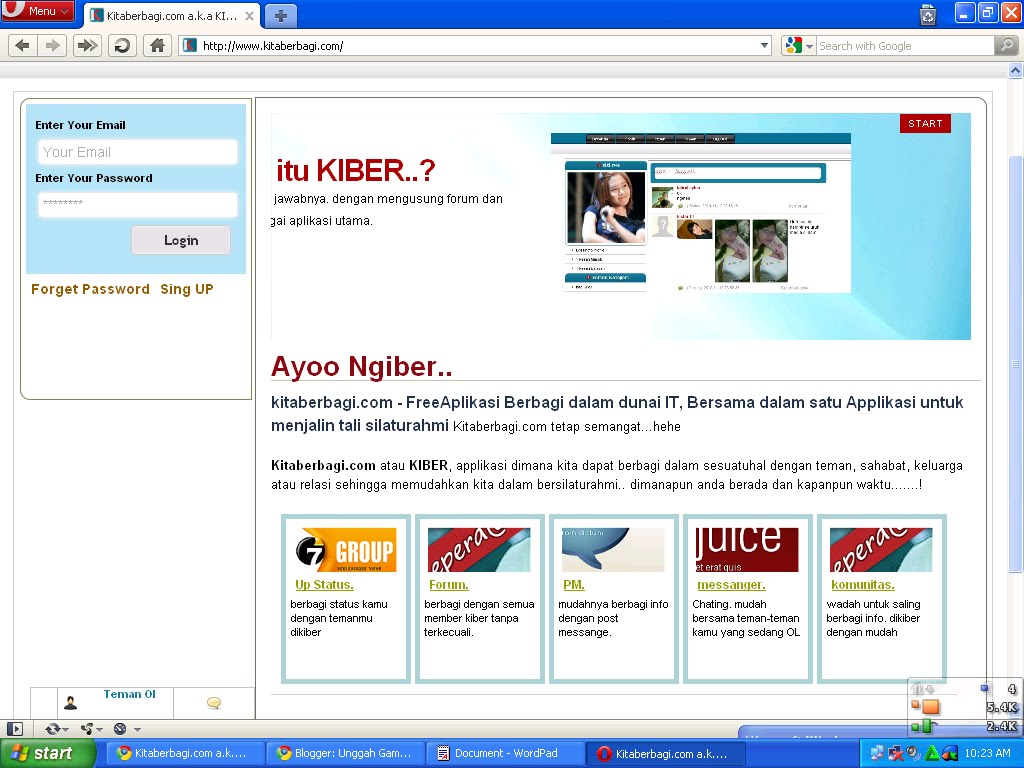Click the Fast Forward button

(x=87, y=45)
